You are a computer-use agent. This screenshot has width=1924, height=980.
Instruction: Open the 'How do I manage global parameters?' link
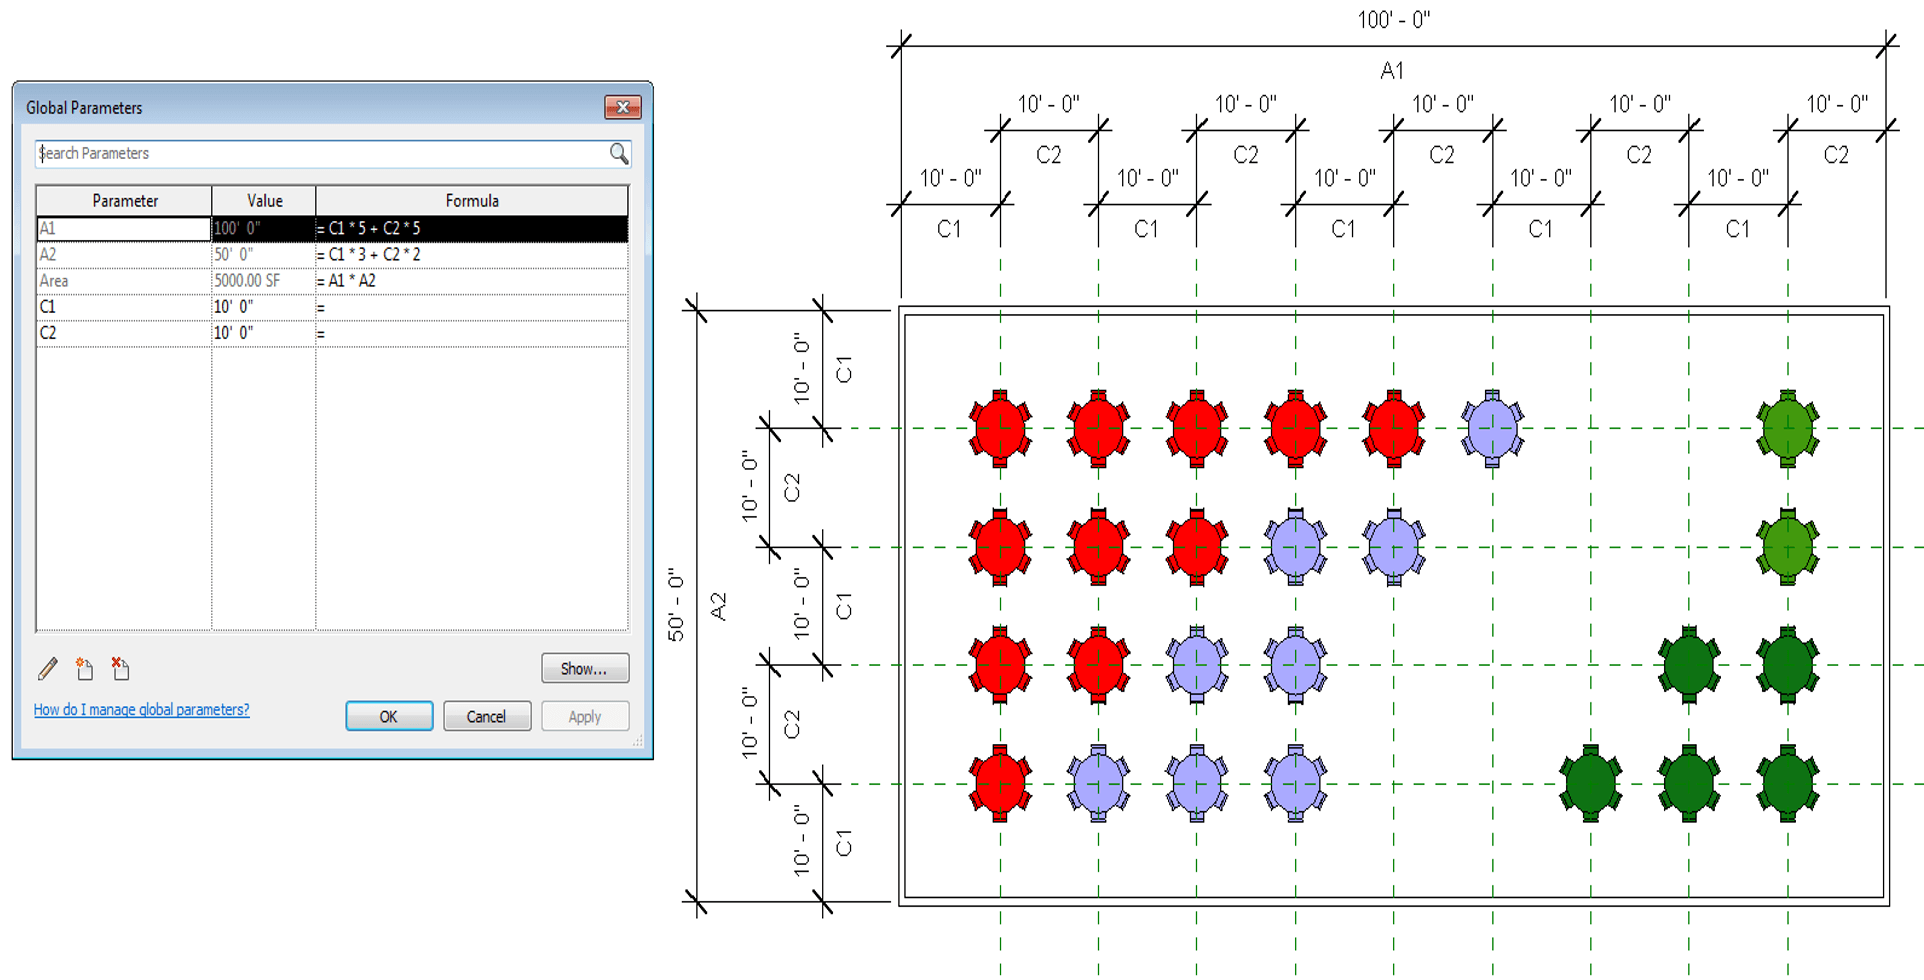coord(141,710)
